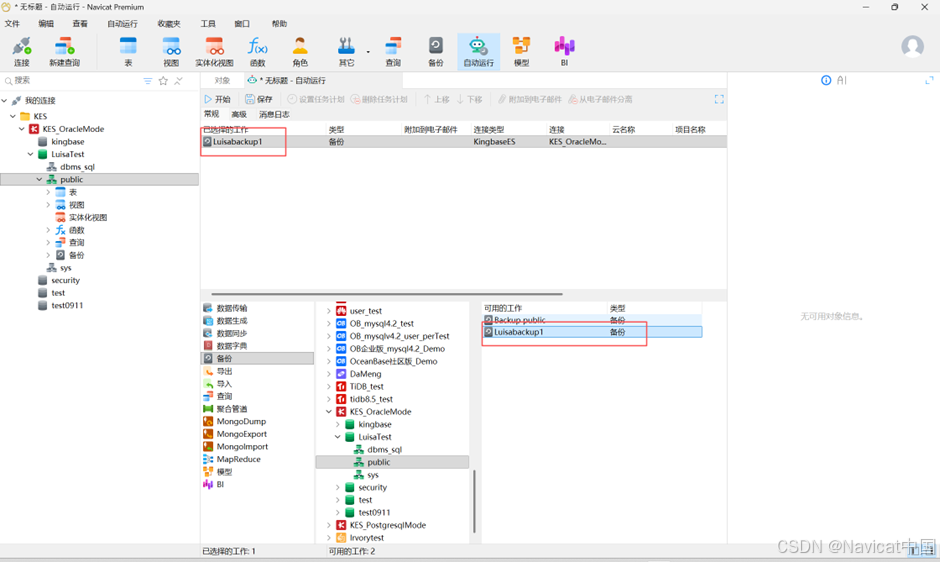Select security database in left sidebar
This screenshot has width=940, height=562.
coord(65,281)
